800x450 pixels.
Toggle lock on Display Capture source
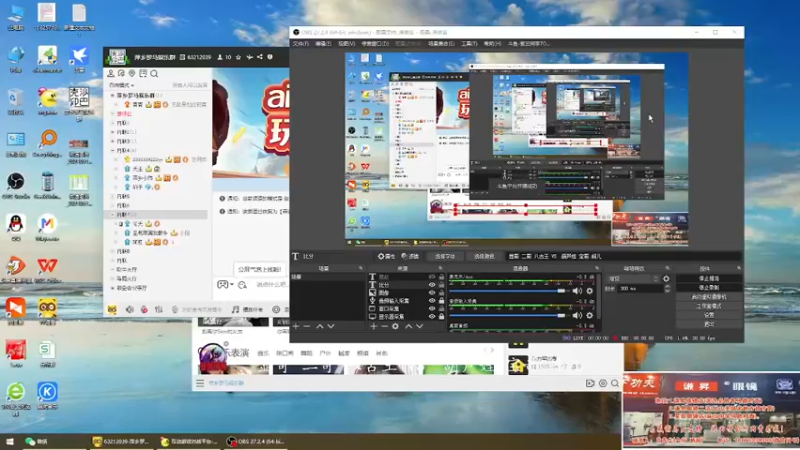[441, 317]
